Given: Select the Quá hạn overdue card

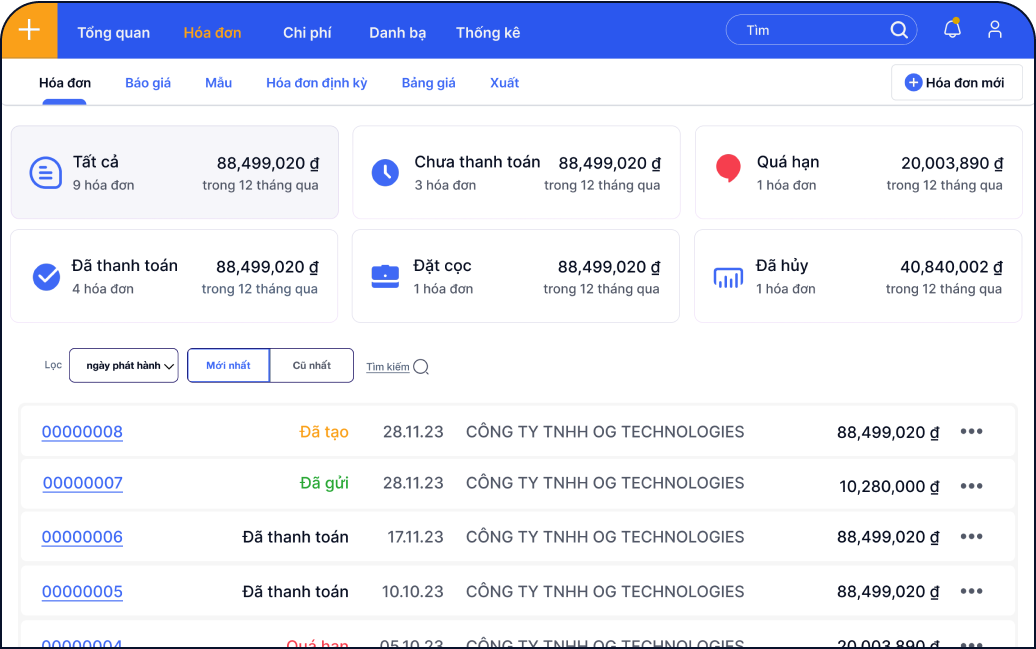Looking at the screenshot, I should coord(859,172).
